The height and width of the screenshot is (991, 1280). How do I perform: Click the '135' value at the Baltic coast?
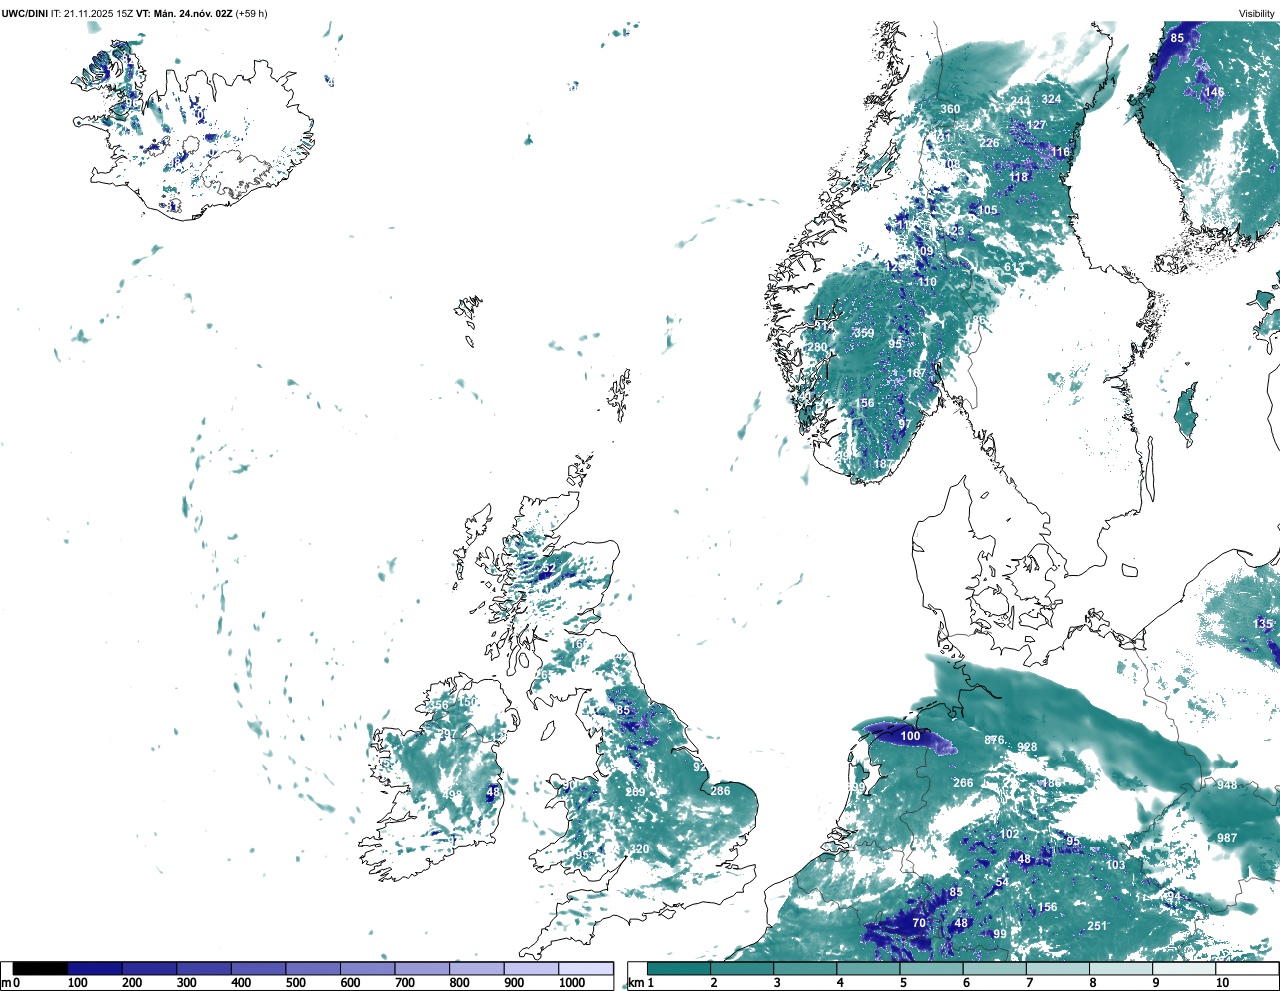pyautogui.click(x=1264, y=623)
